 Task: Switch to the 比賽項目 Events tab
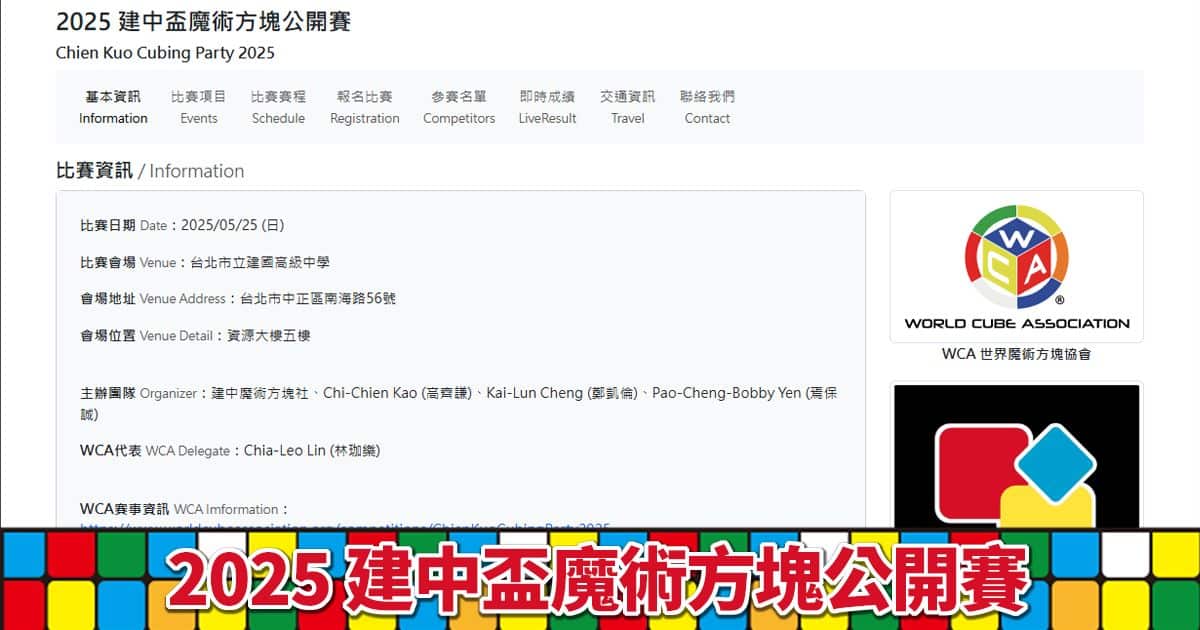click(x=199, y=107)
